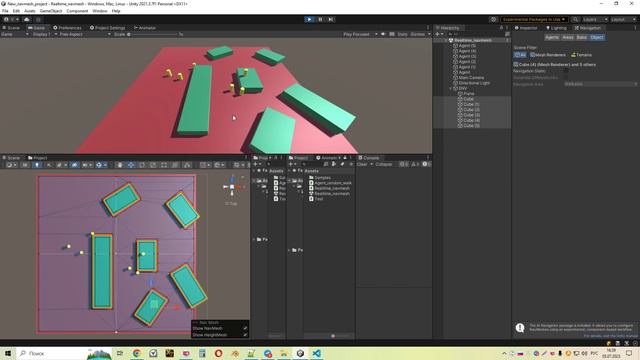This screenshot has width=640, height=360.
Task: Toggle mute audio in Game view
Action: tap(383, 34)
